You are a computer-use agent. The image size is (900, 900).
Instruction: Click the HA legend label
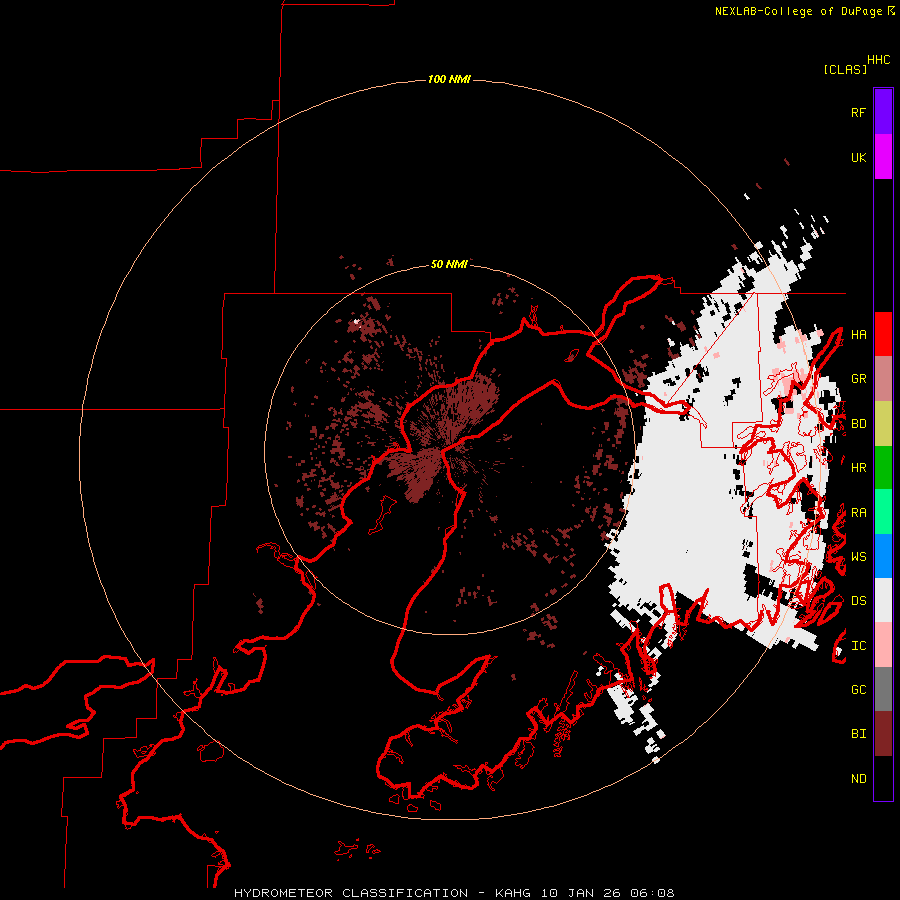tap(858, 335)
